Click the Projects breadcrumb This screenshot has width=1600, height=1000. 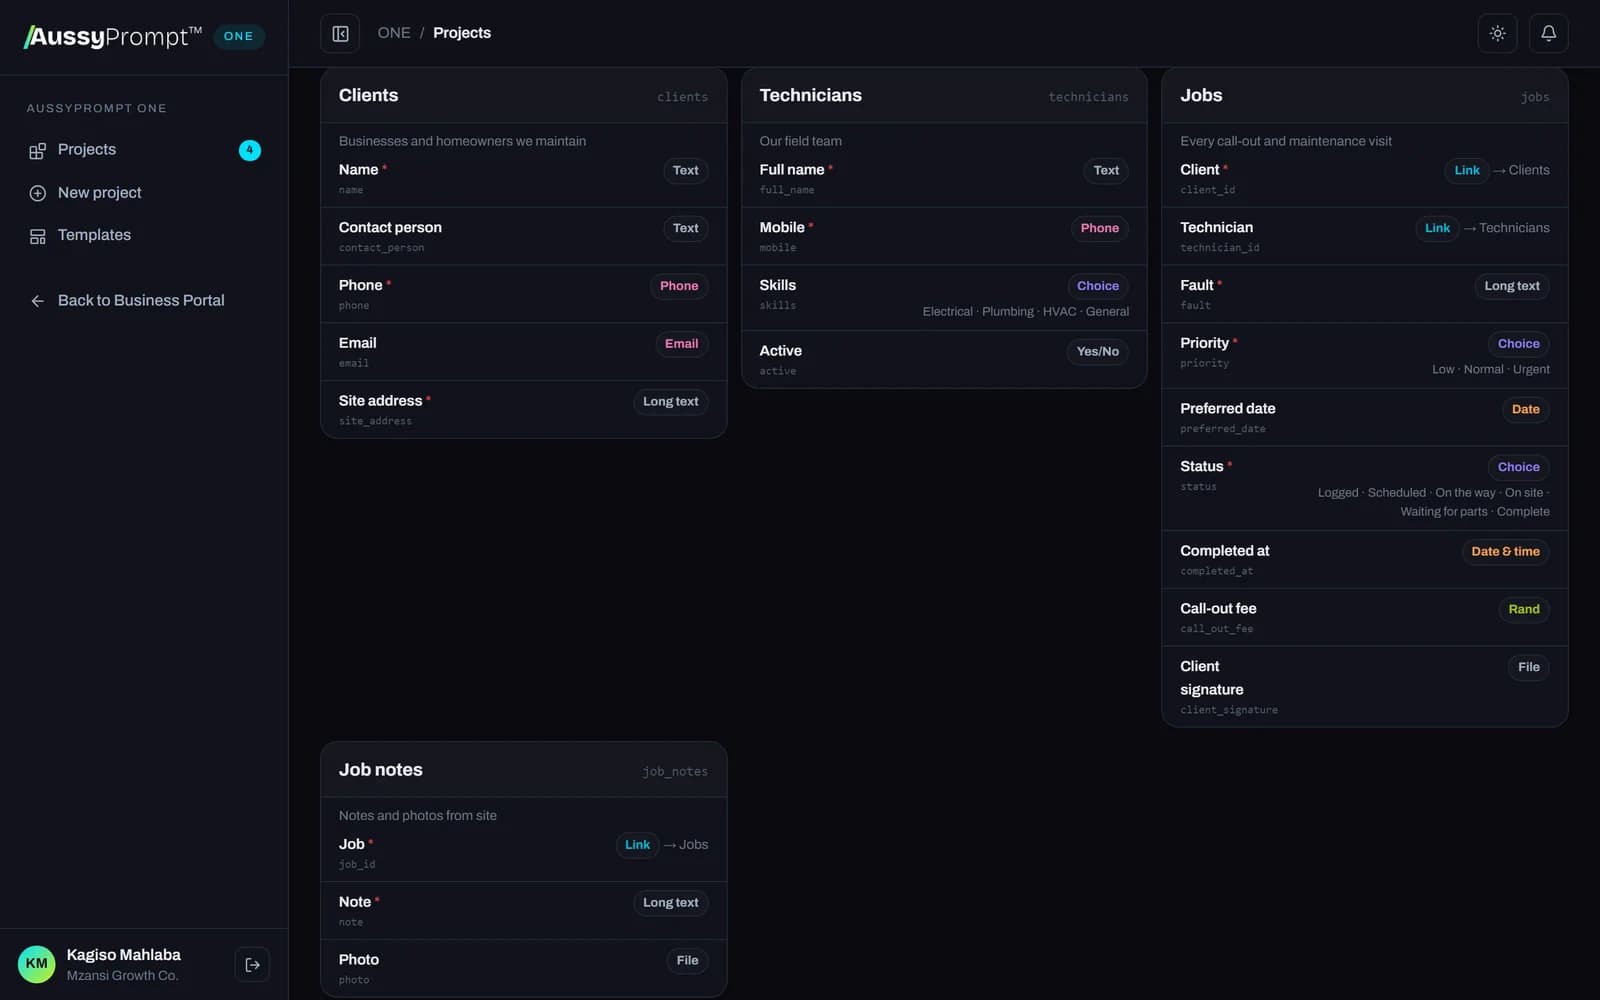(x=462, y=33)
